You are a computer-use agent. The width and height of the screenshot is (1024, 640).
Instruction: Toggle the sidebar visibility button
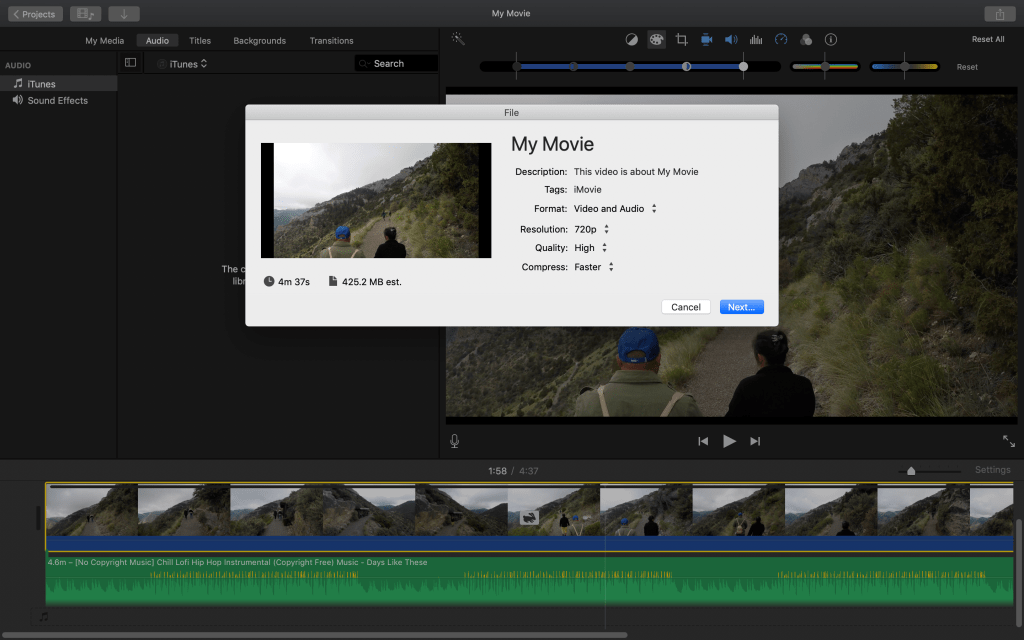pyautogui.click(x=130, y=63)
